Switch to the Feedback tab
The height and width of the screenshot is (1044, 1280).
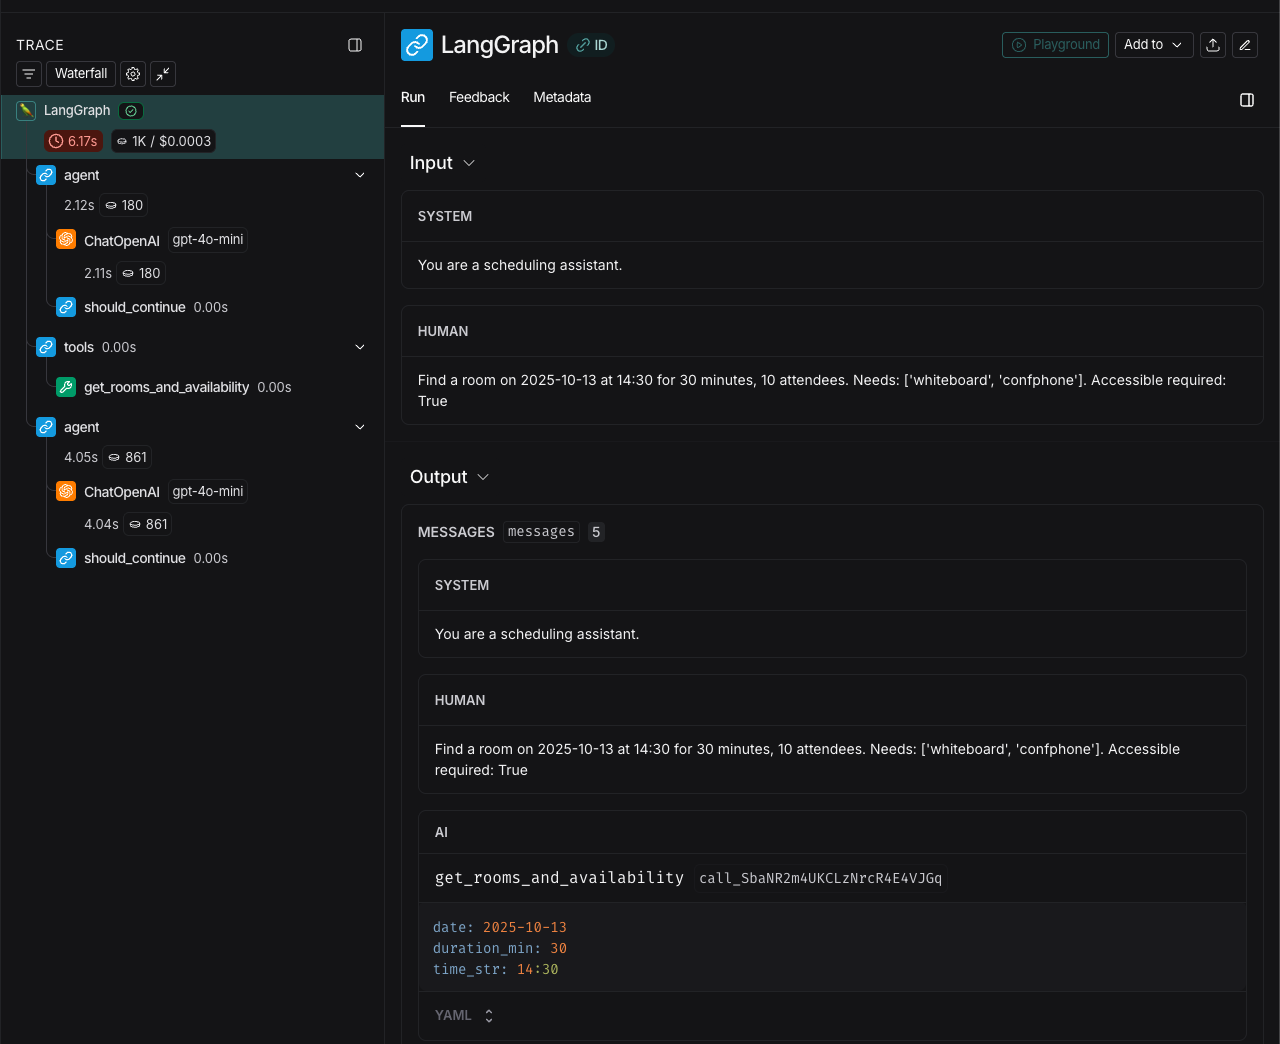point(479,98)
